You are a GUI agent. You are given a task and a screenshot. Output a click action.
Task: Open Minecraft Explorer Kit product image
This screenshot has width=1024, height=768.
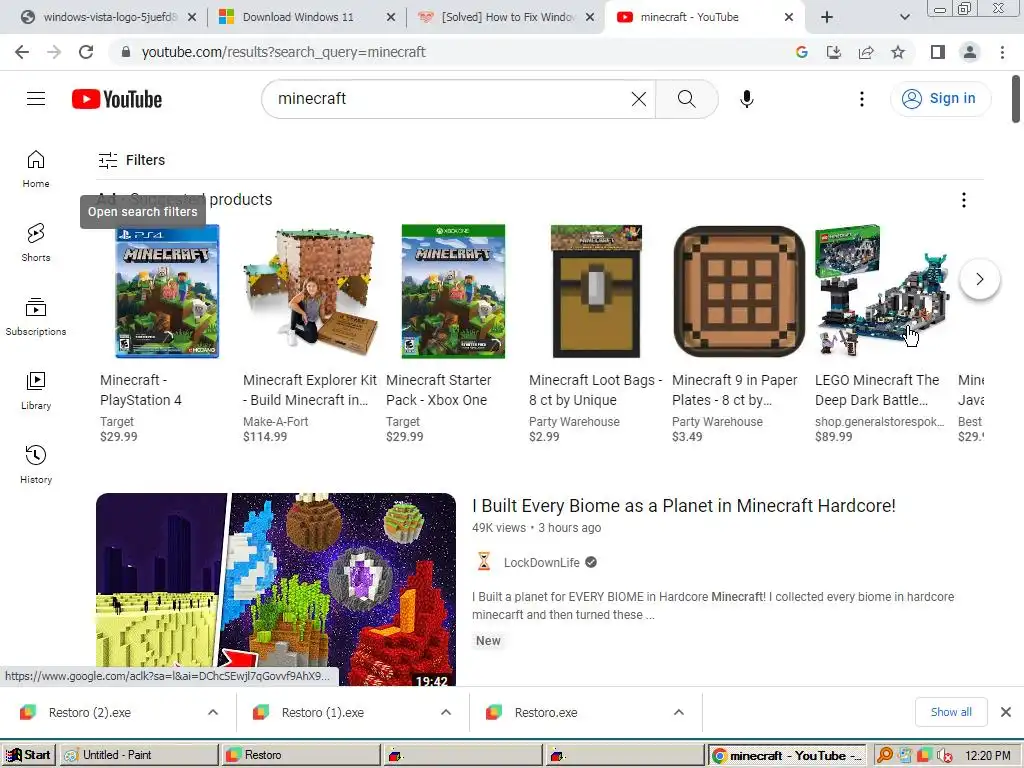click(x=310, y=291)
